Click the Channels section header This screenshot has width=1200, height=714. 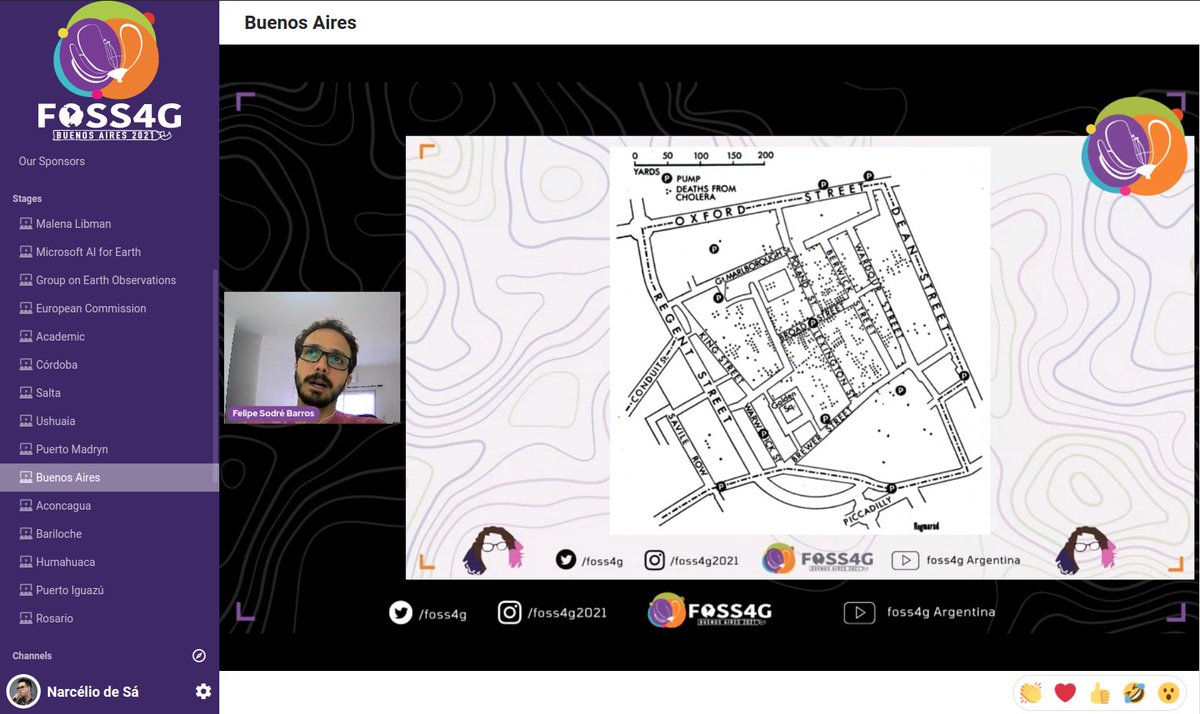[x=32, y=656]
